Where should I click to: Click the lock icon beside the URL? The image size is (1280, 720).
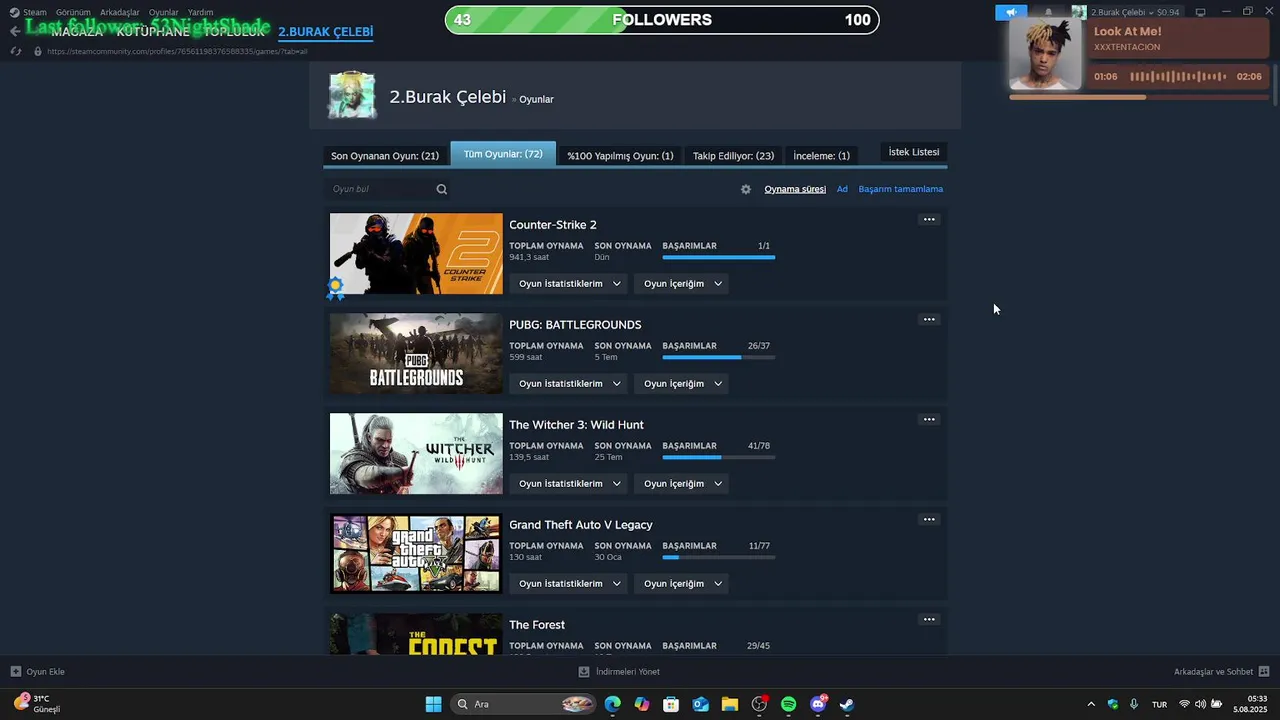38,51
